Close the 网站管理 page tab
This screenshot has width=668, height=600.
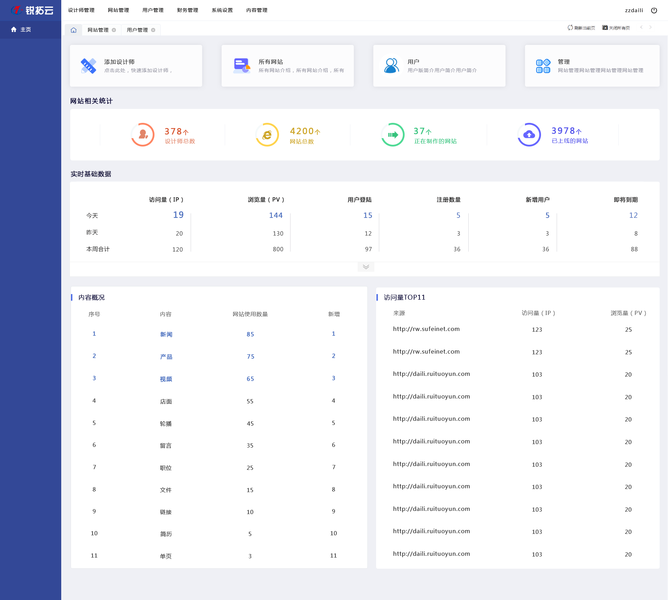click(114, 30)
